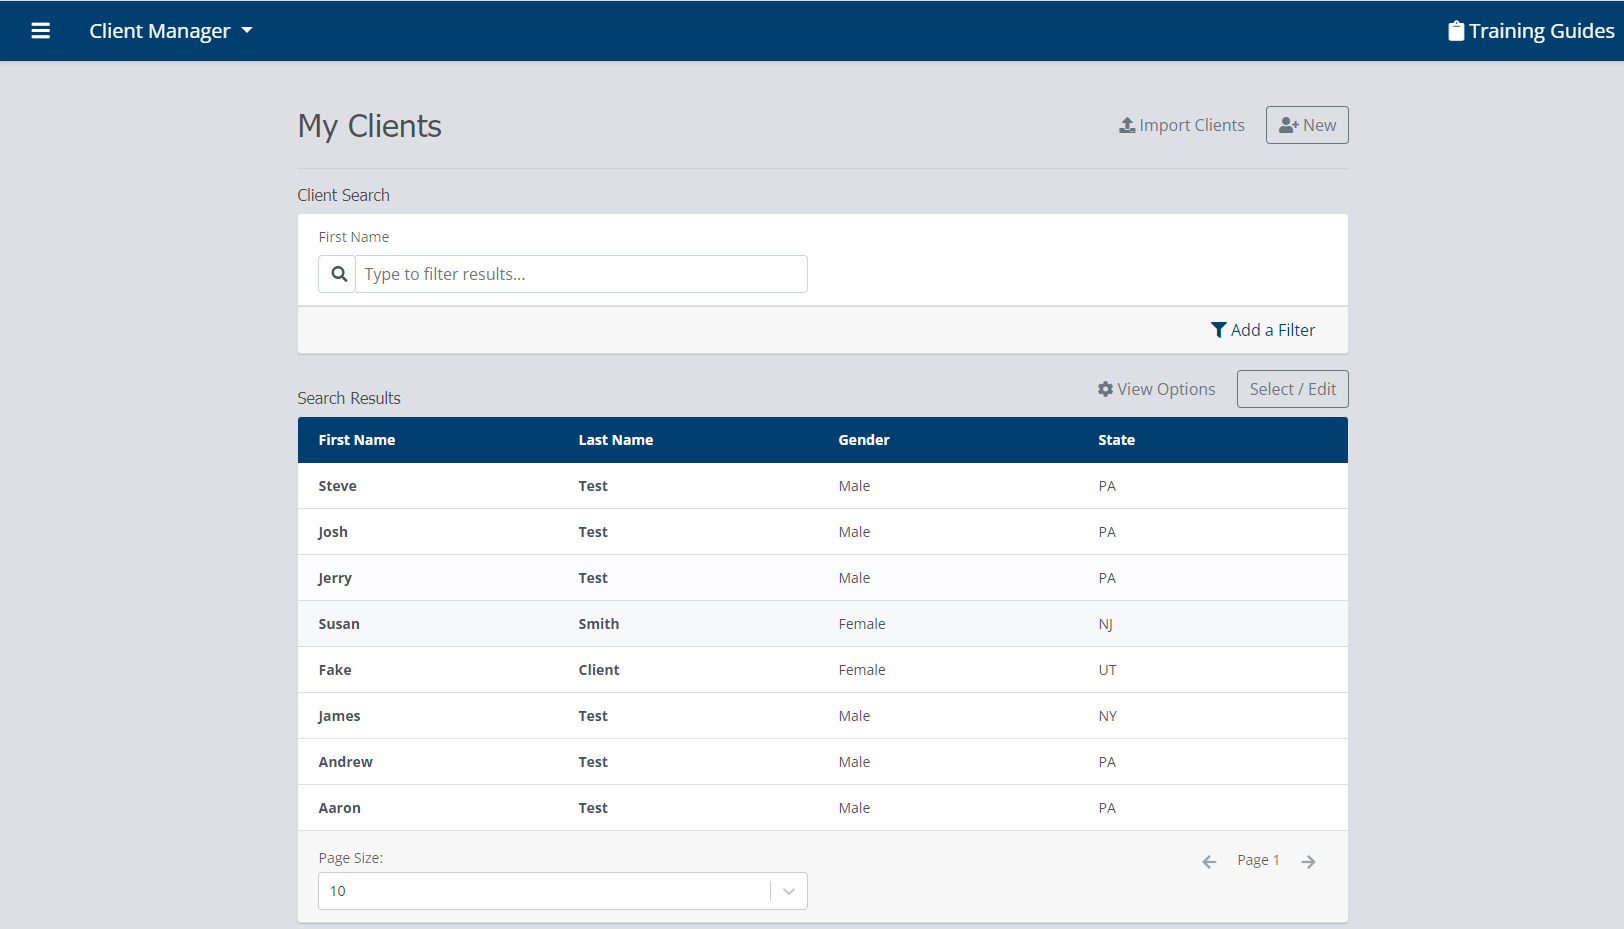Sort by First Name column header
The height and width of the screenshot is (929, 1624).
[357, 440]
